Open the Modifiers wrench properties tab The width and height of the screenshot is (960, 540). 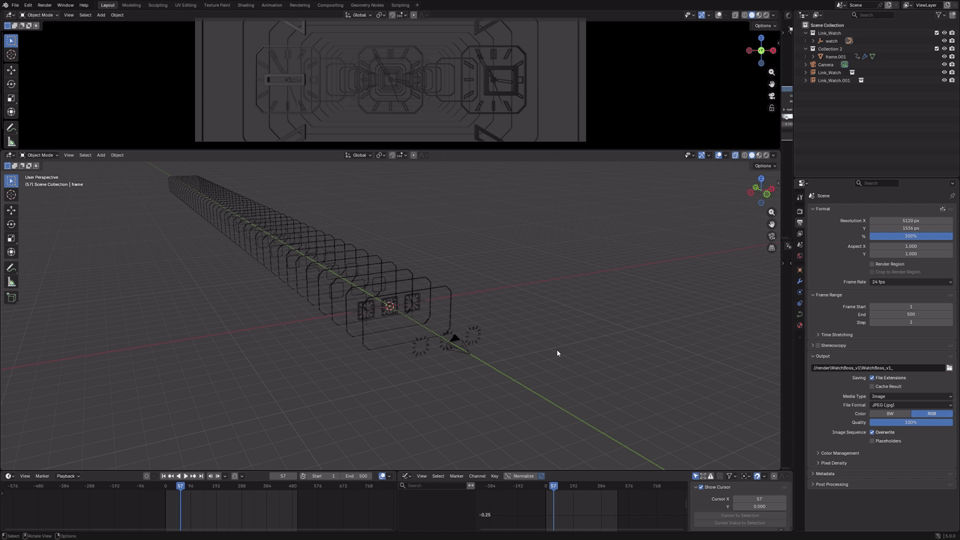click(800, 281)
